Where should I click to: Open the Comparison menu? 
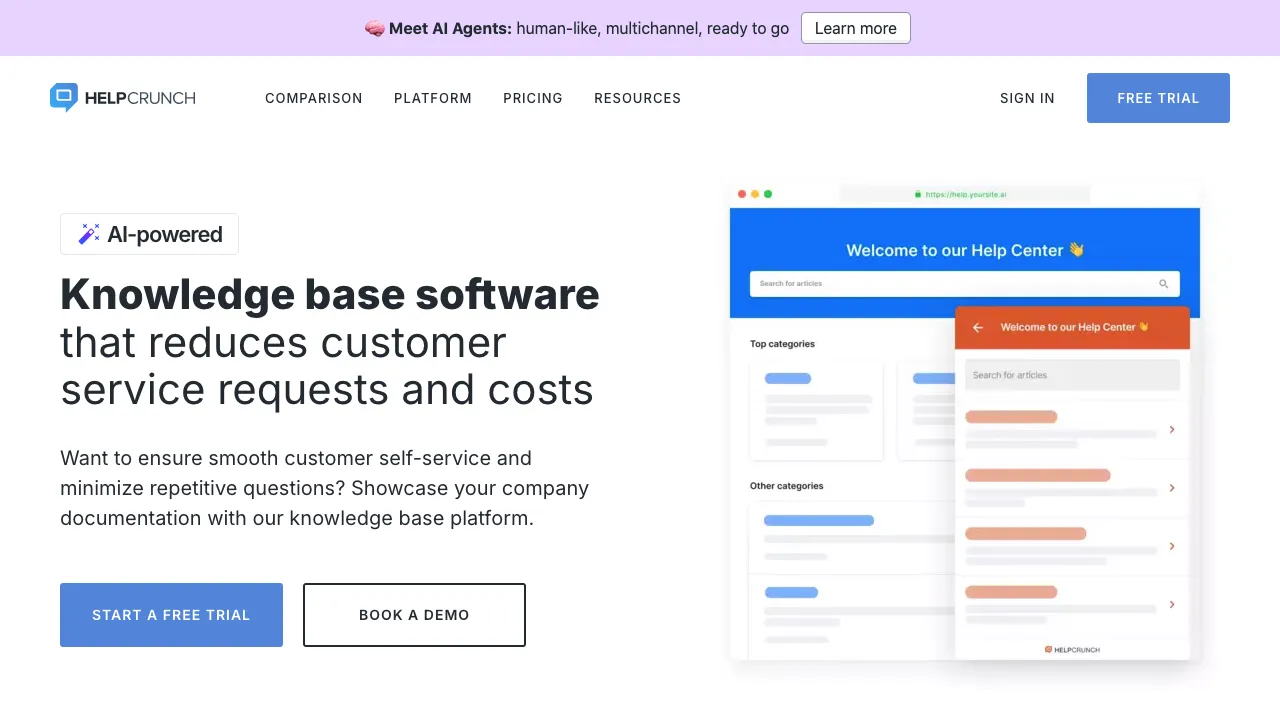coord(314,98)
